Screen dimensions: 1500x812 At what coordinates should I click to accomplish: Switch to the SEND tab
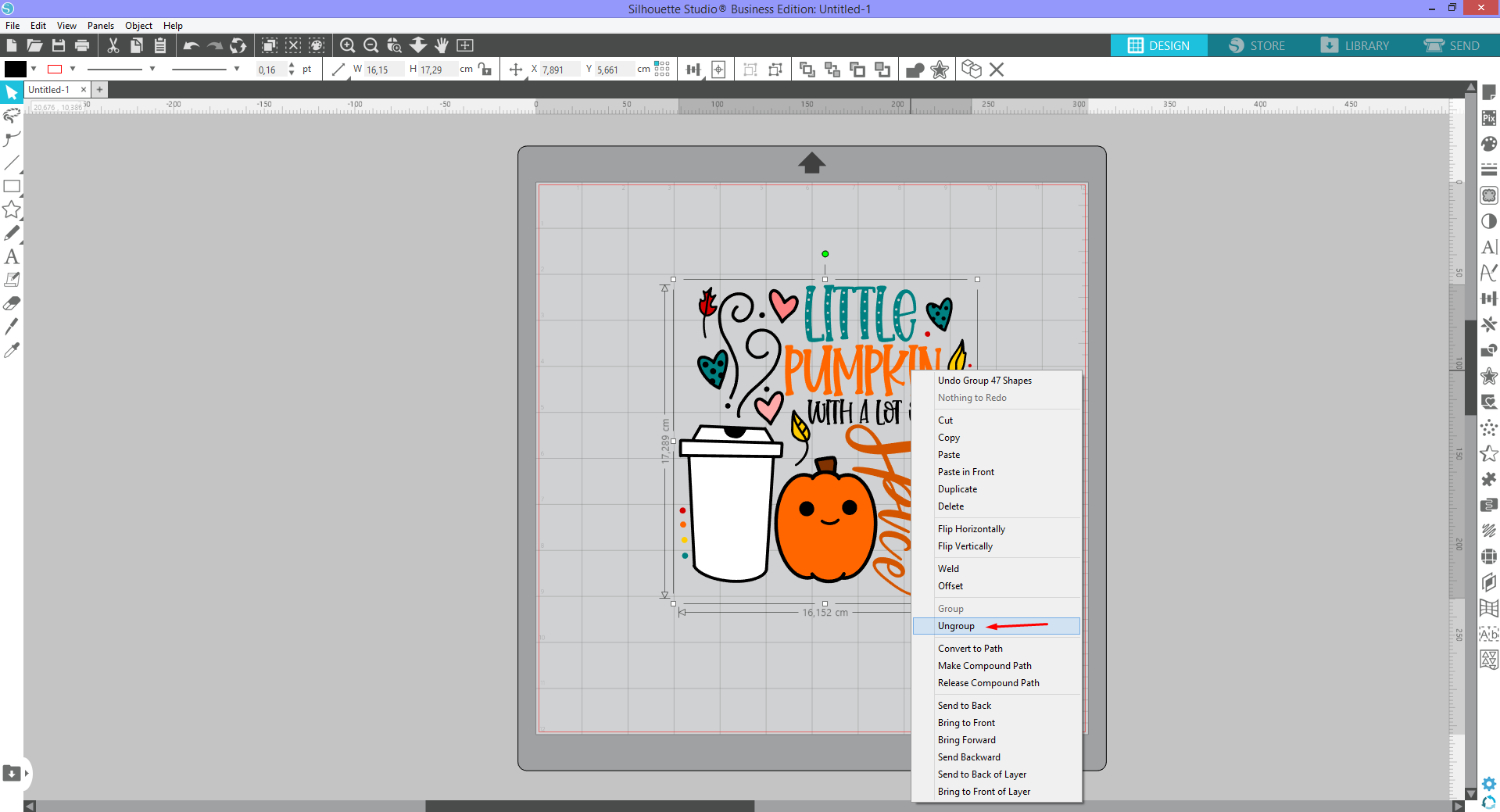click(1451, 46)
